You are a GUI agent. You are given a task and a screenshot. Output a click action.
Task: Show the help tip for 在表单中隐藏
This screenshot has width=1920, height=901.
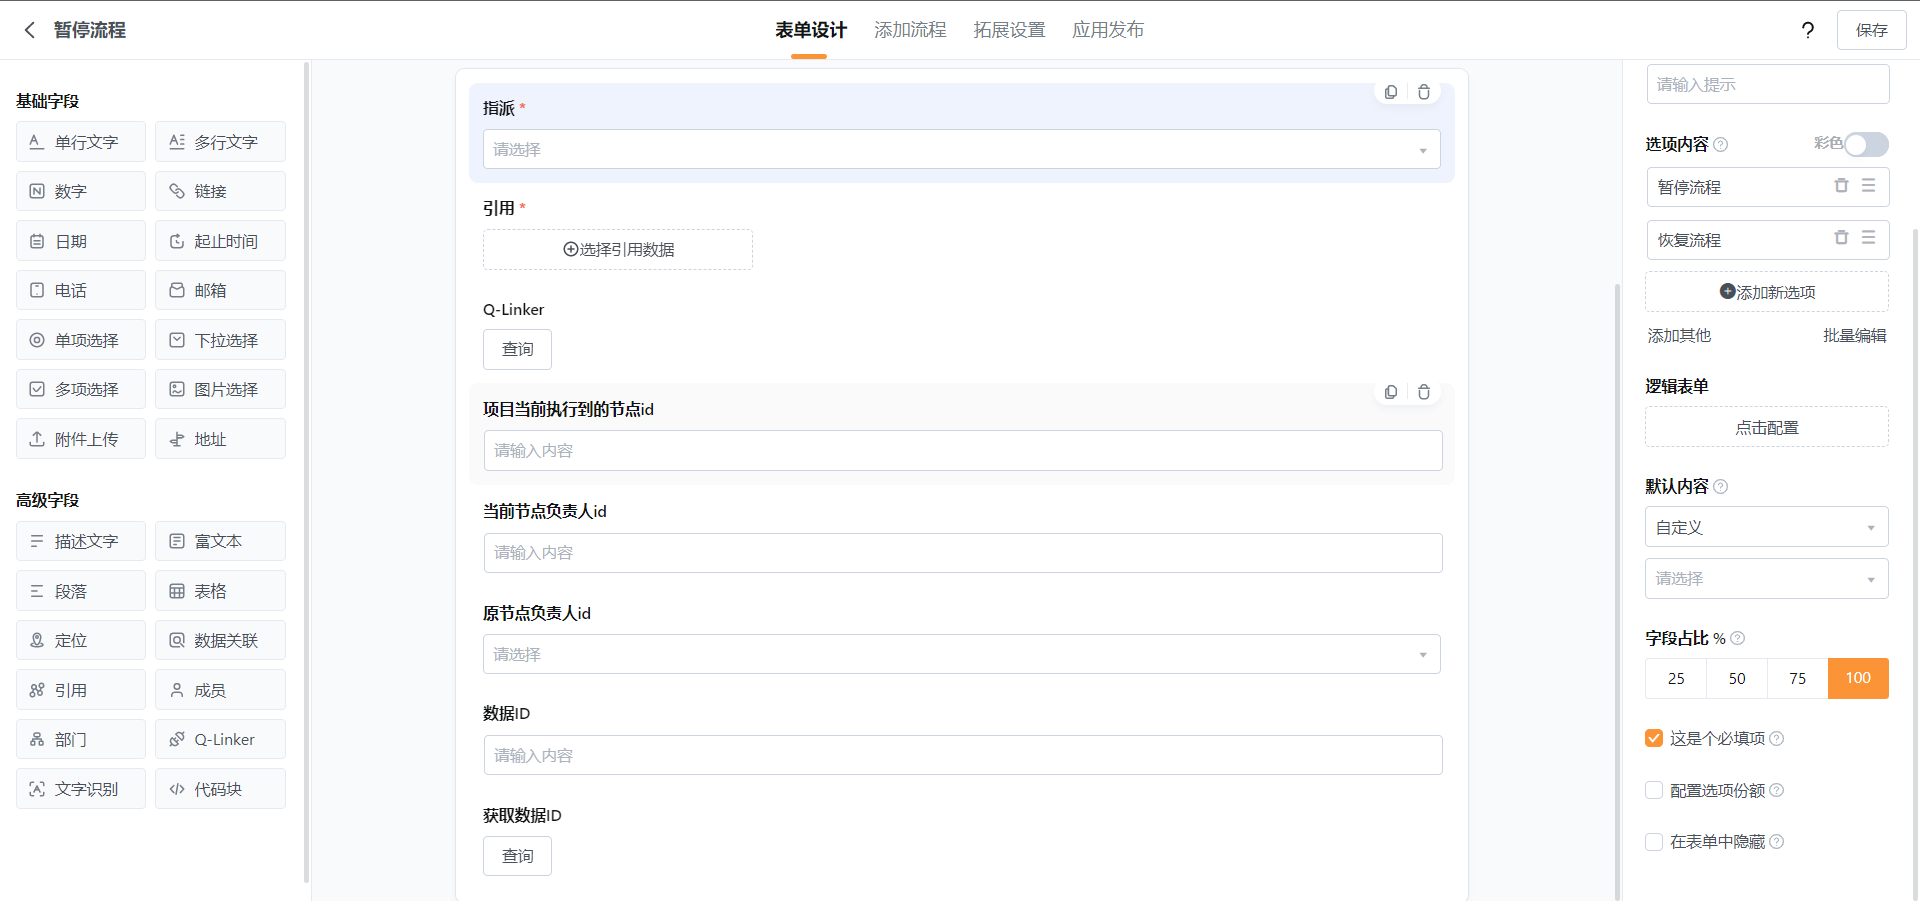(x=1777, y=842)
